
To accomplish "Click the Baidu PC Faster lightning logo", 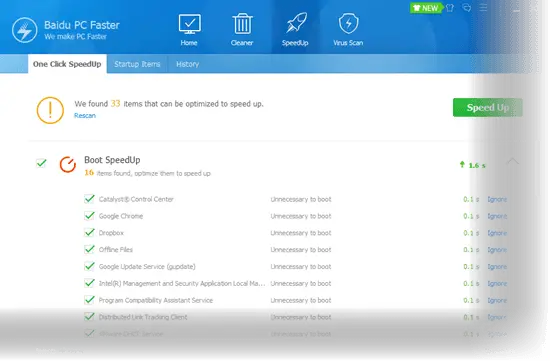I will (25, 30).
